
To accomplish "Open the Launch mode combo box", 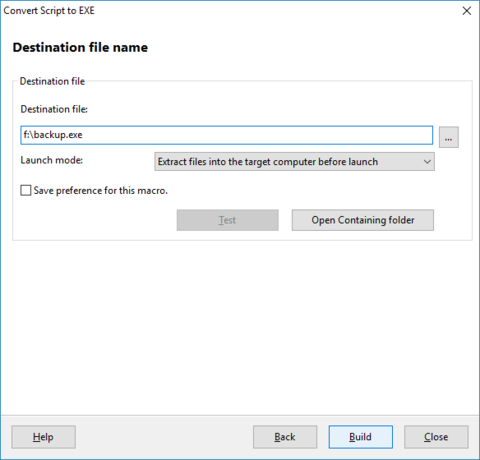I will (294, 162).
